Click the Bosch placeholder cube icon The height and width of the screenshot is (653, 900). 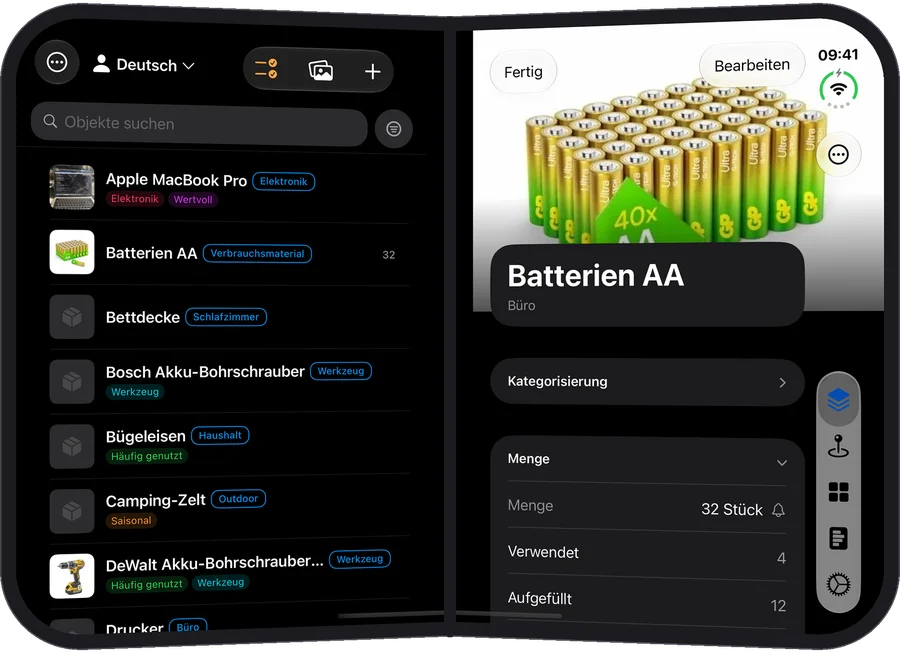[72, 382]
